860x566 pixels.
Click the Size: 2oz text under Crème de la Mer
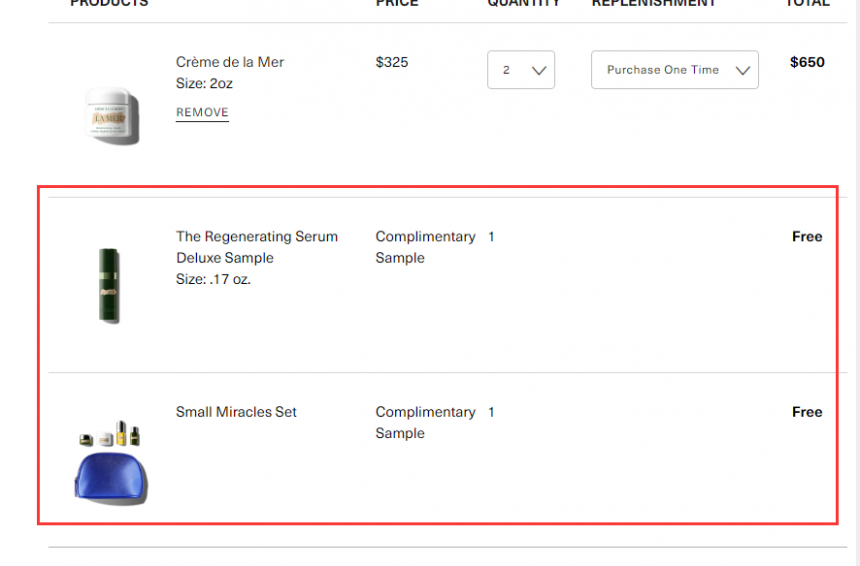tap(204, 83)
